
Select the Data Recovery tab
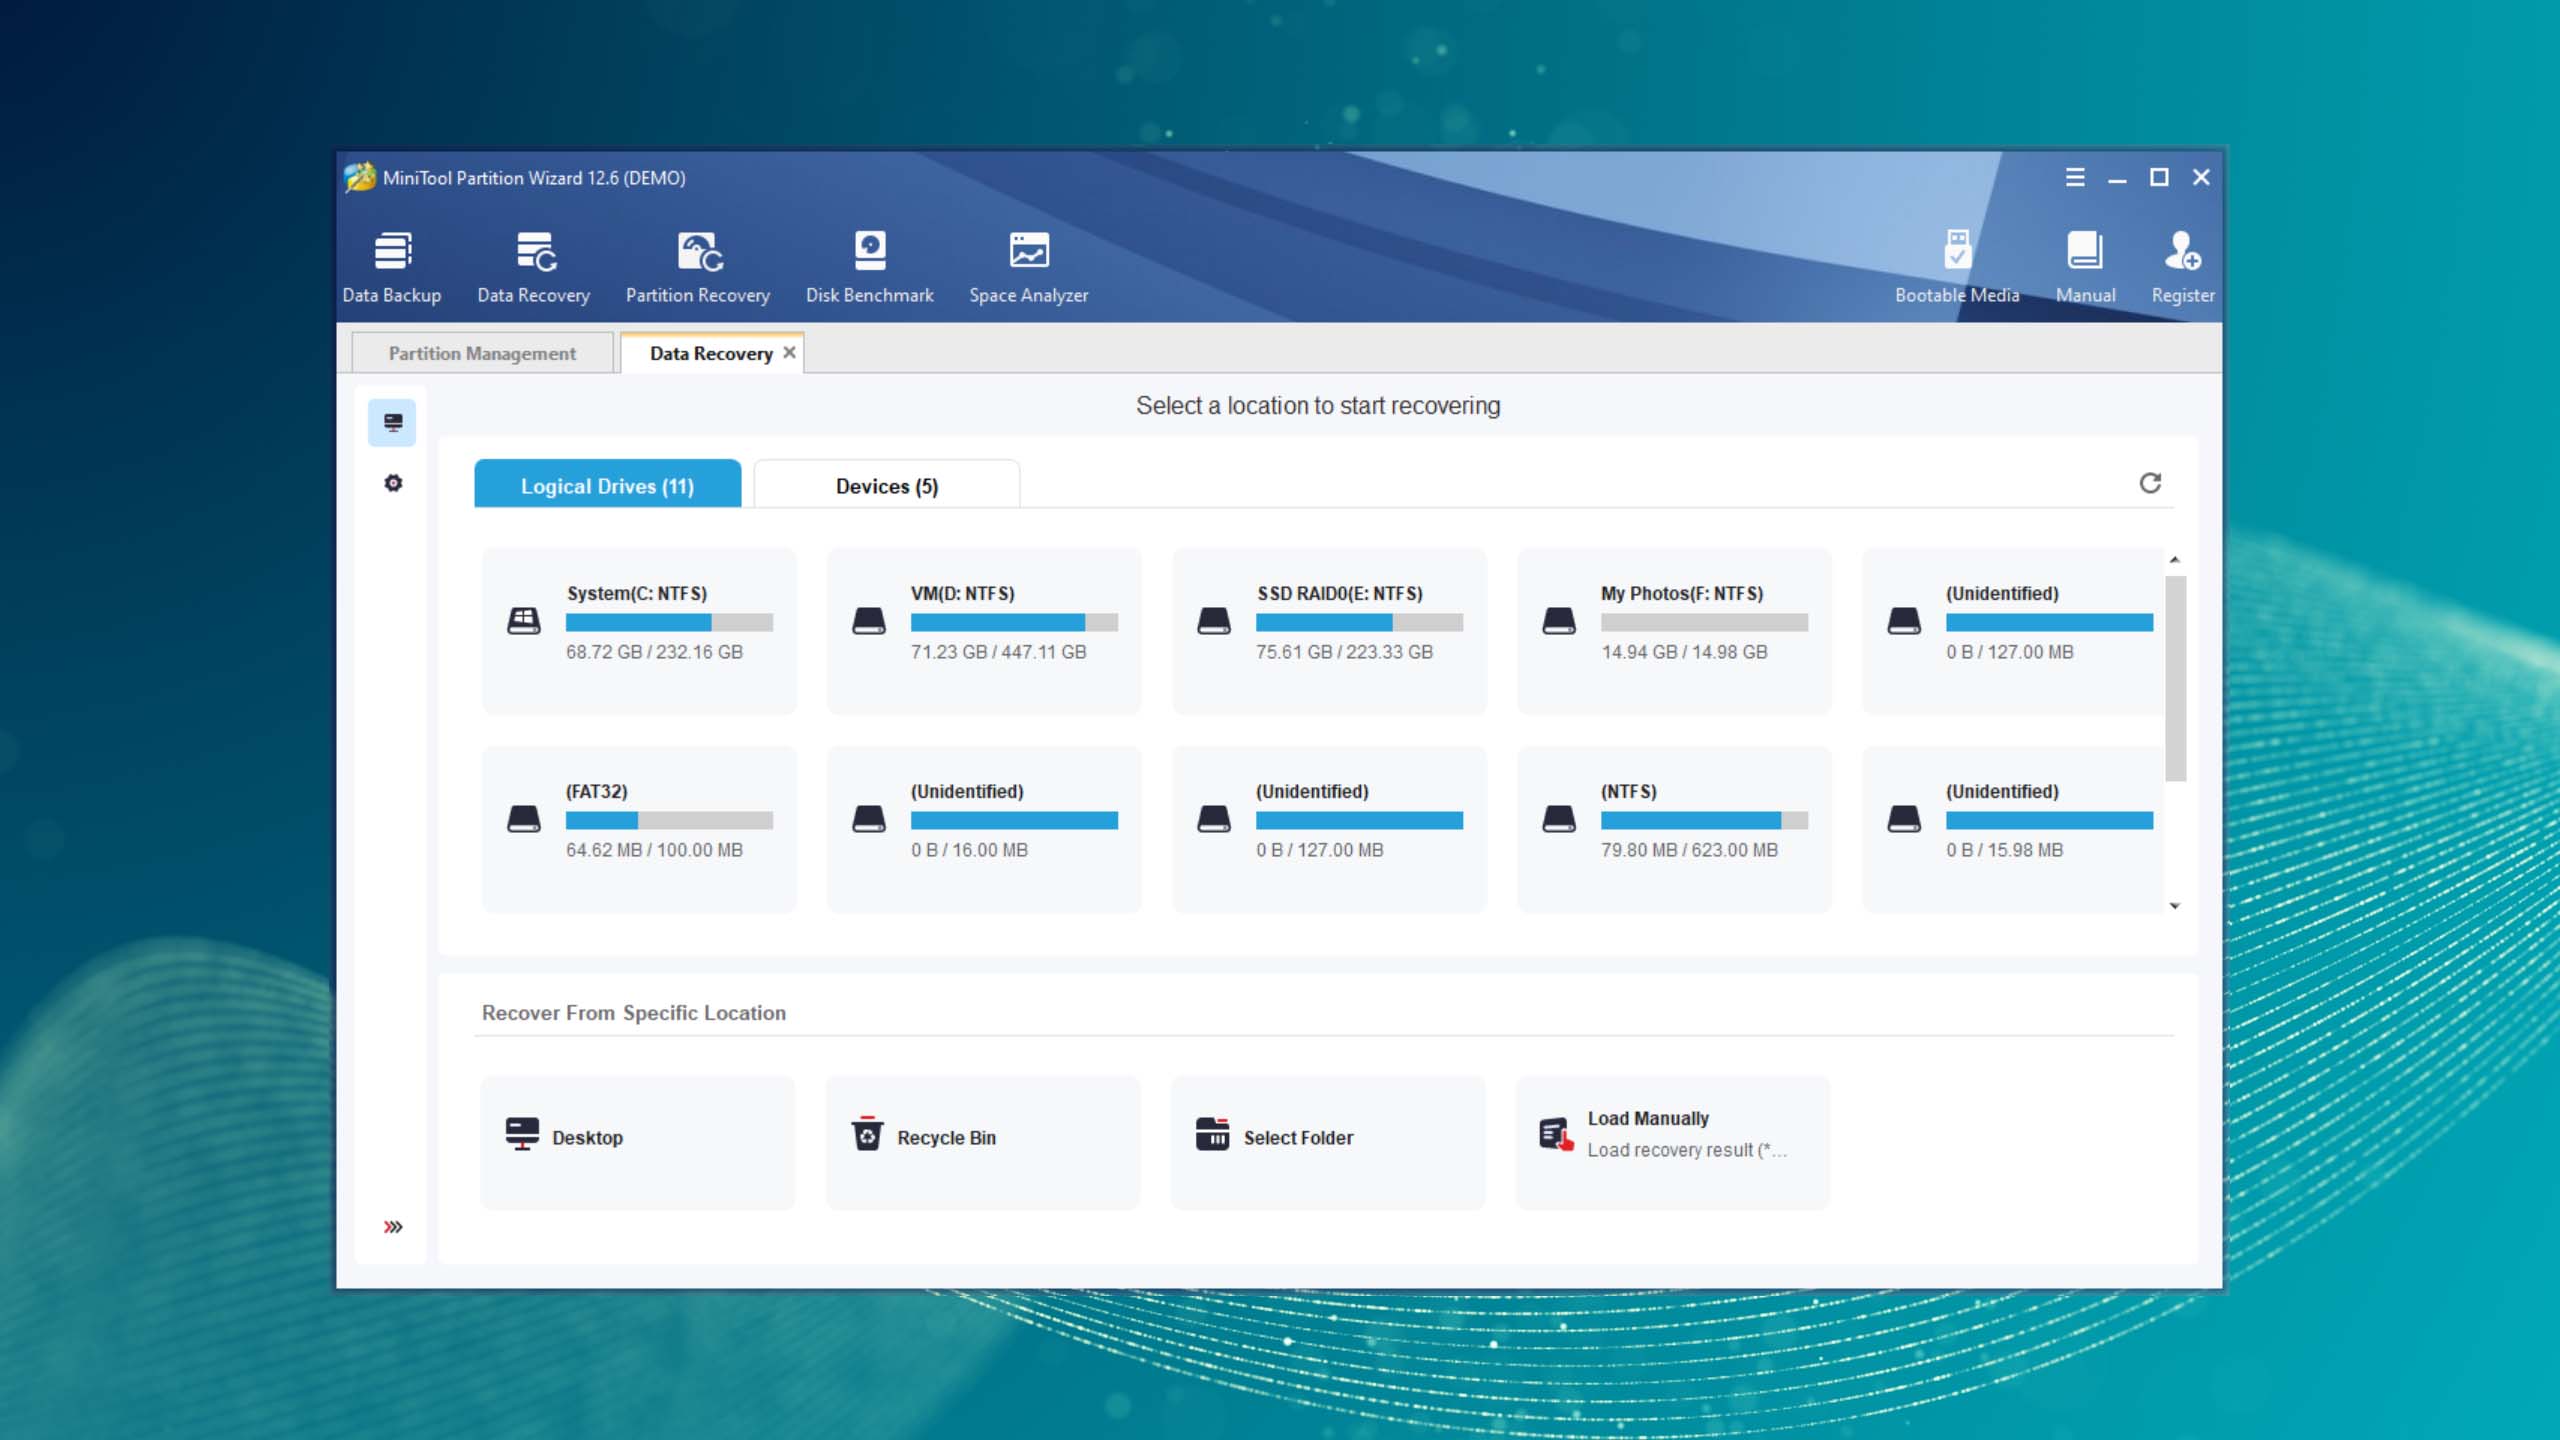[711, 353]
